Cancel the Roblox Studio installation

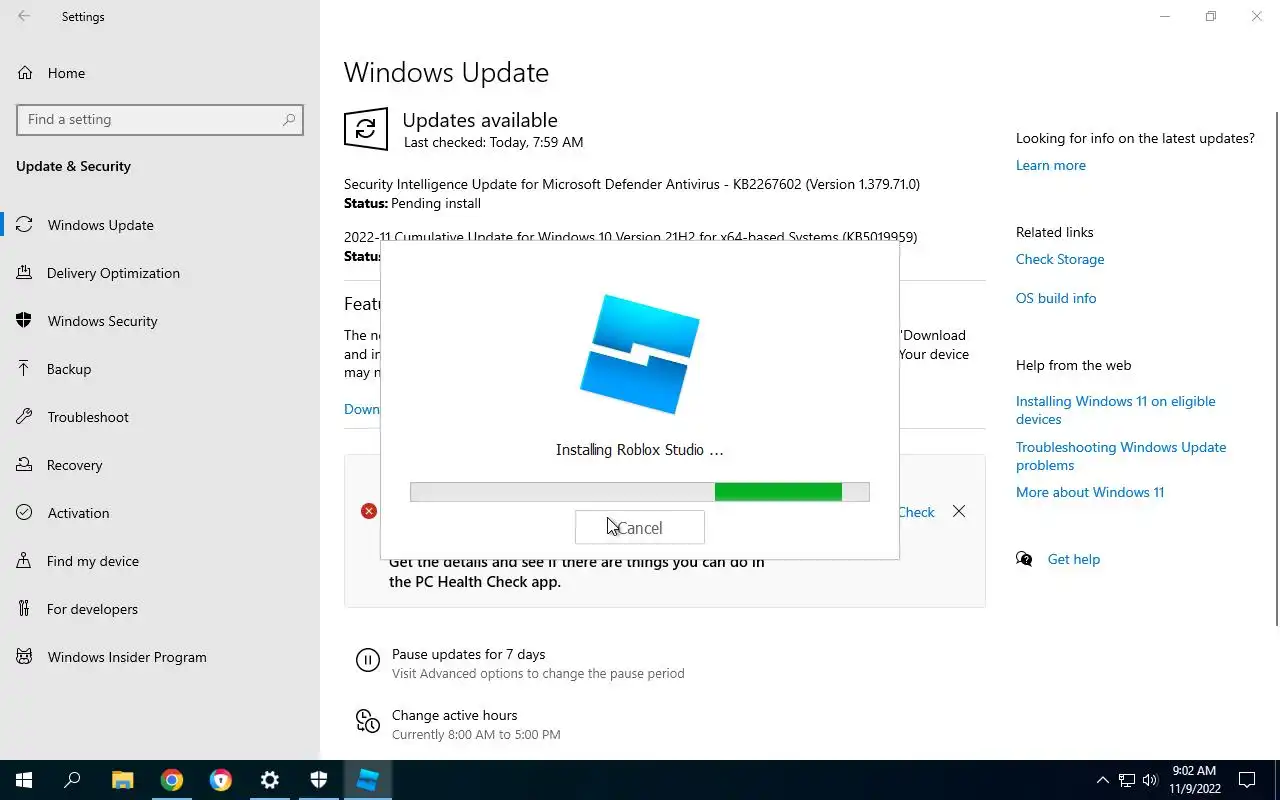(x=640, y=528)
